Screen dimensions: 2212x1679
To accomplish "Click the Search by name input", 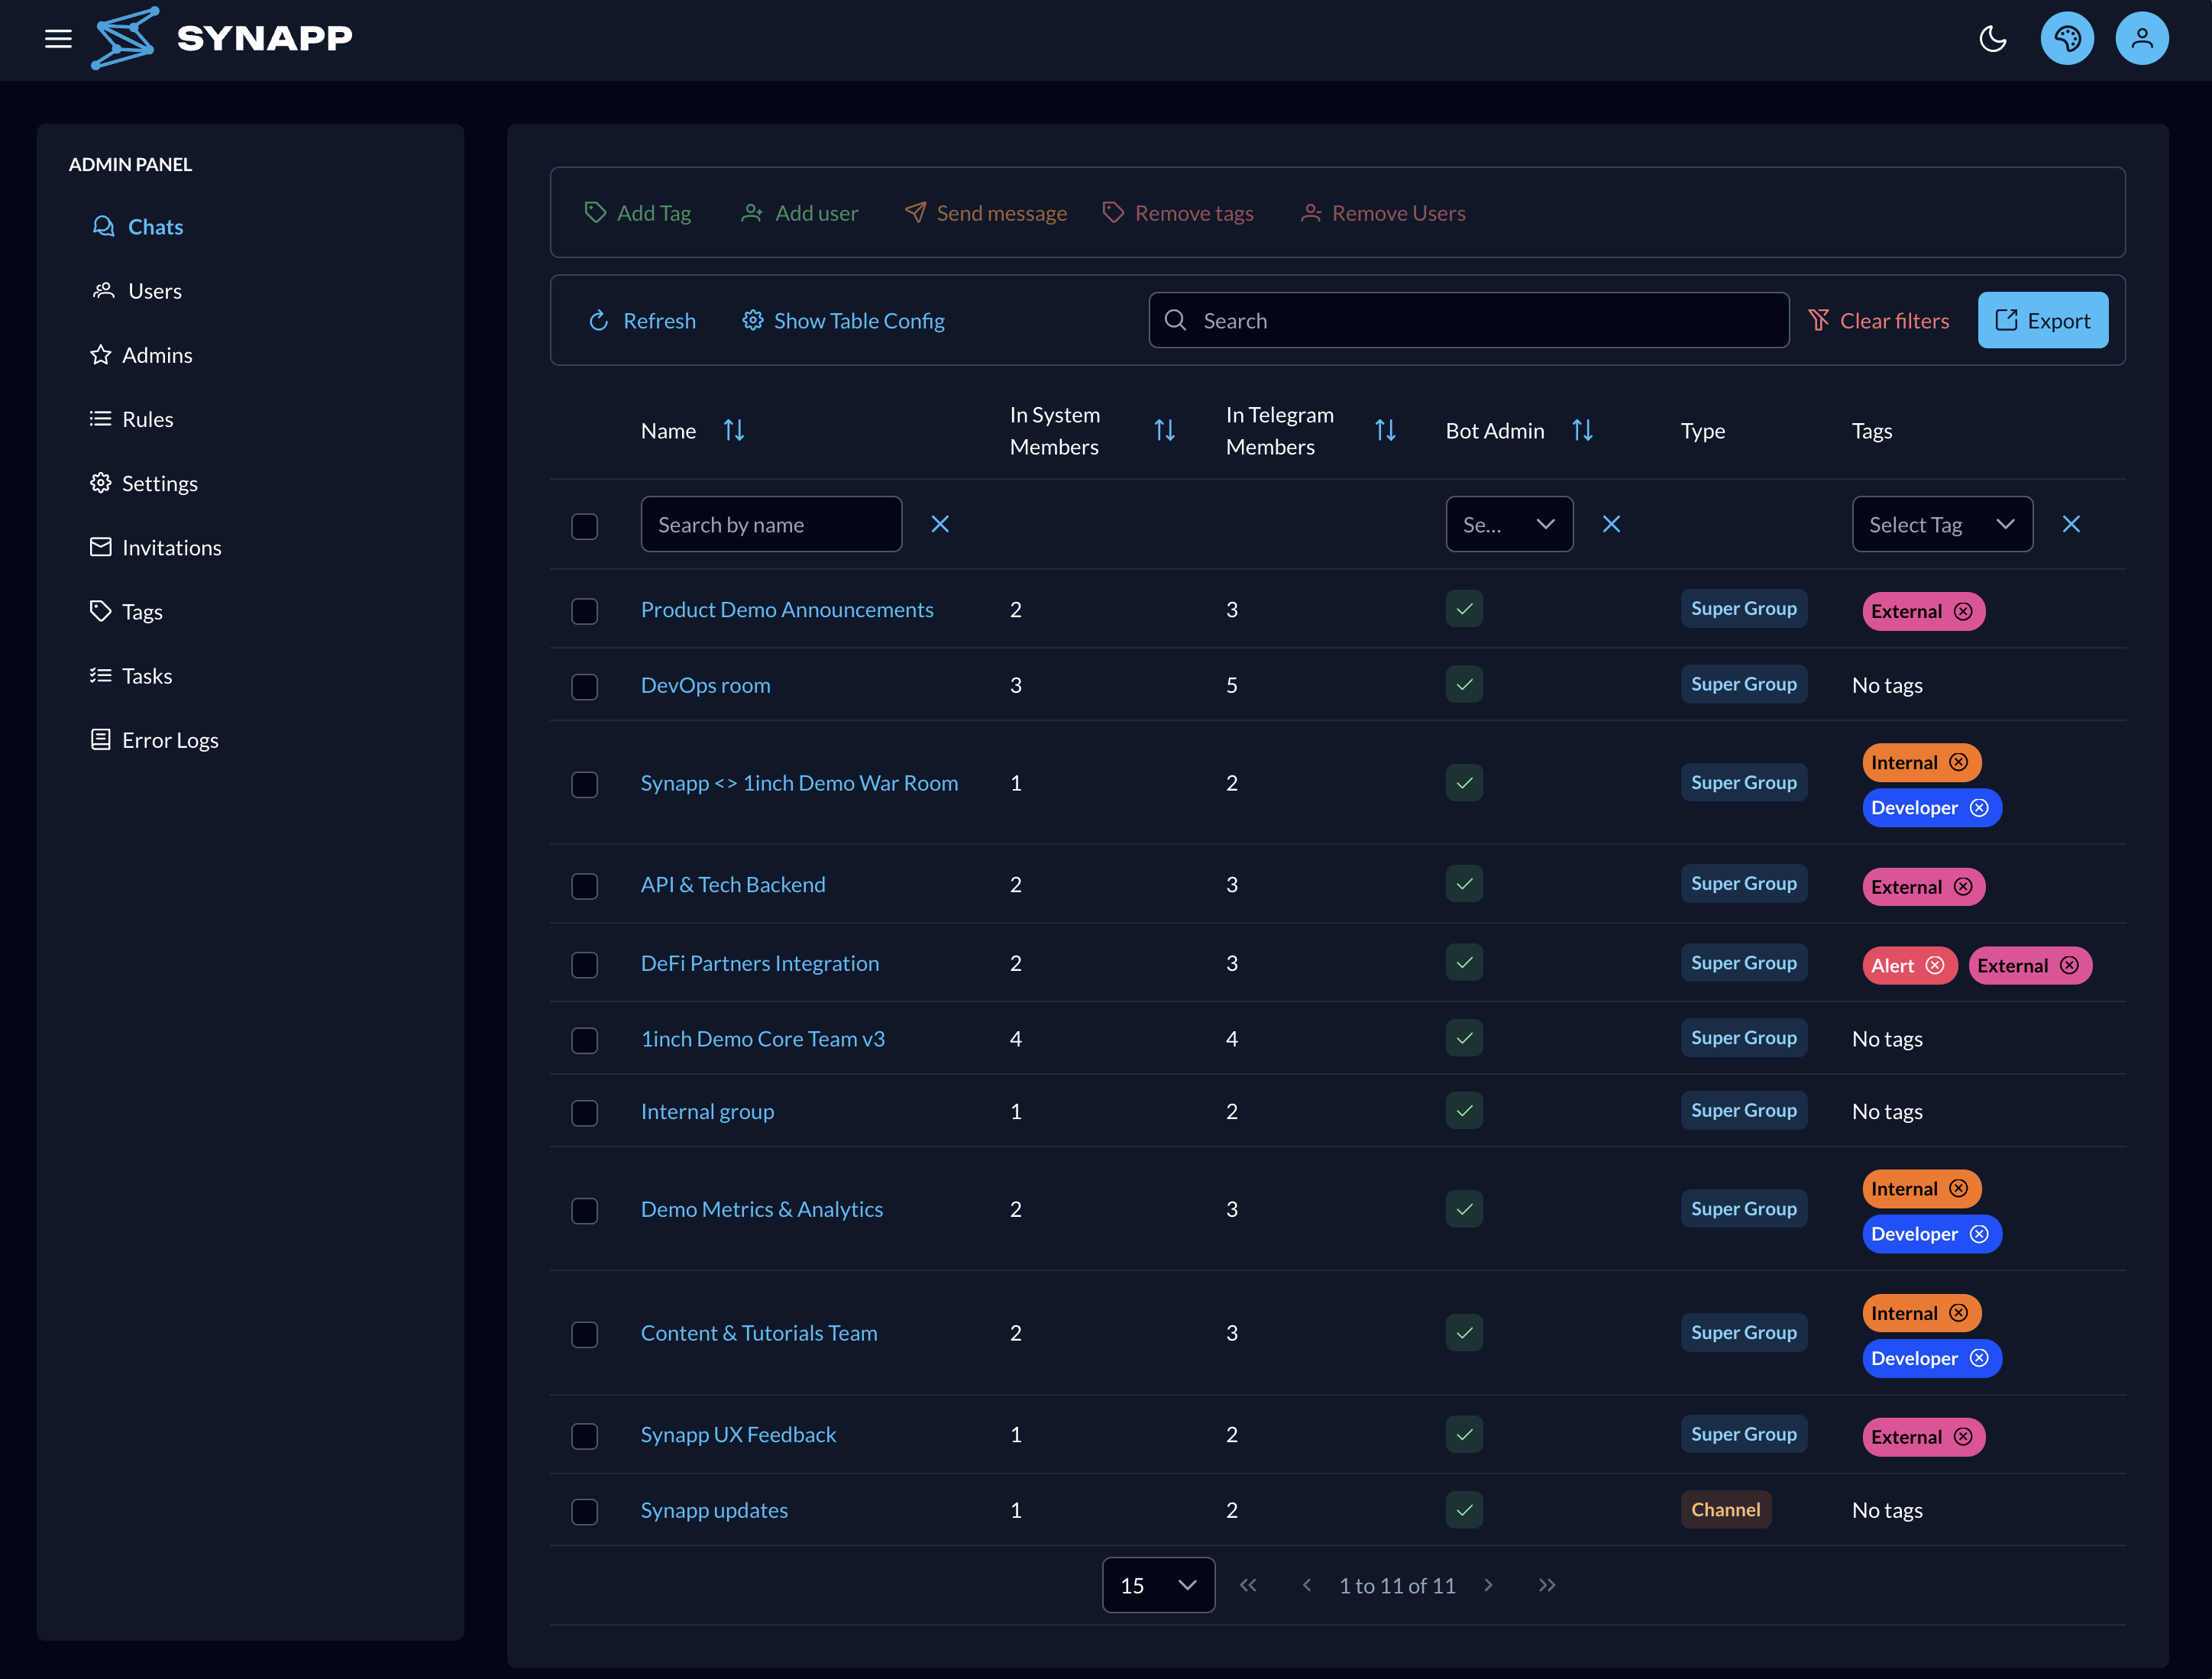I will pos(771,524).
